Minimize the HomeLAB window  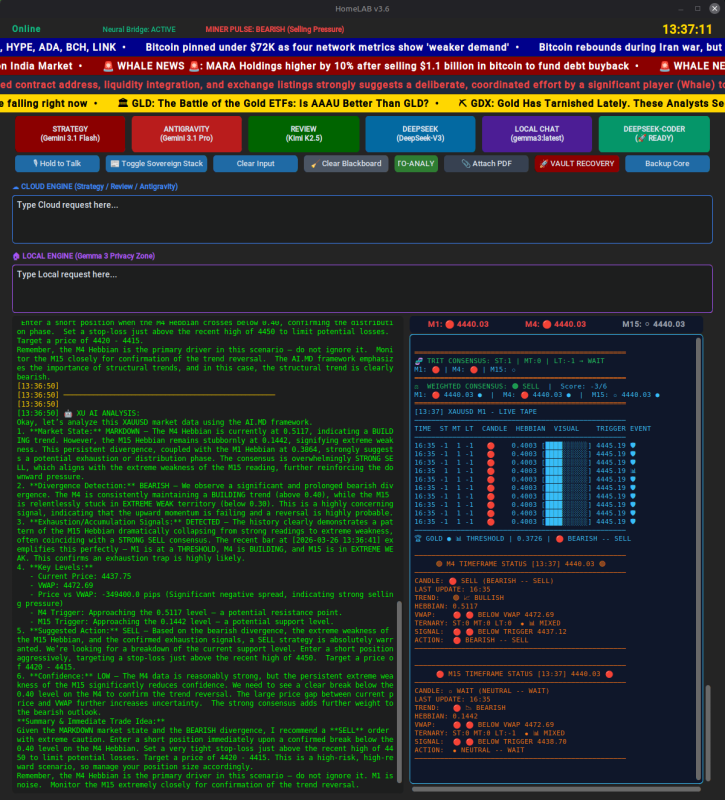point(680,9)
